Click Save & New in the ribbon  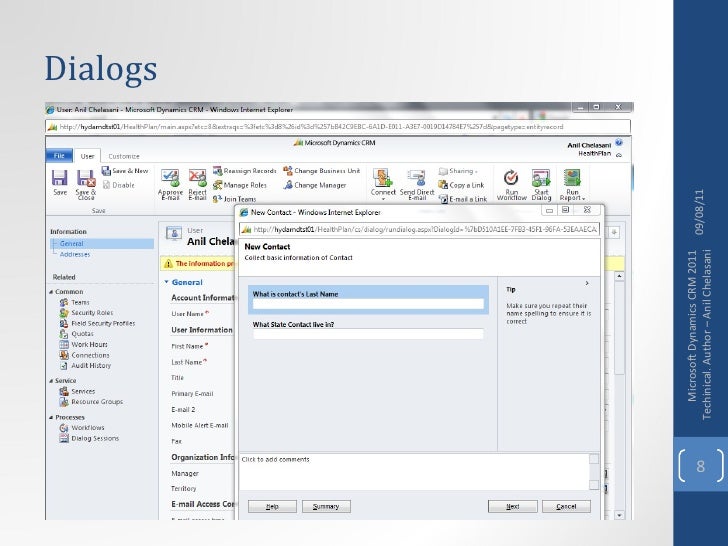pos(125,171)
